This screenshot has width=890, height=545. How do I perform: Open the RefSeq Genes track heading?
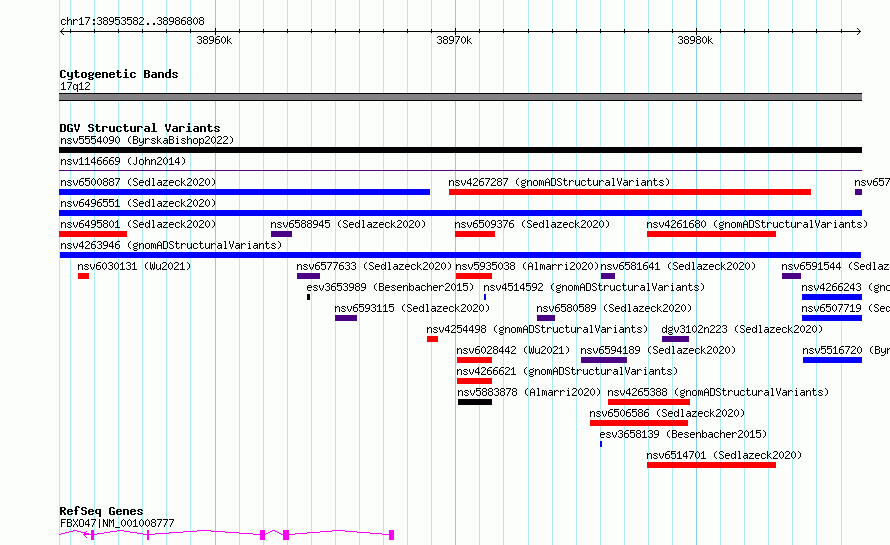click(x=101, y=511)
